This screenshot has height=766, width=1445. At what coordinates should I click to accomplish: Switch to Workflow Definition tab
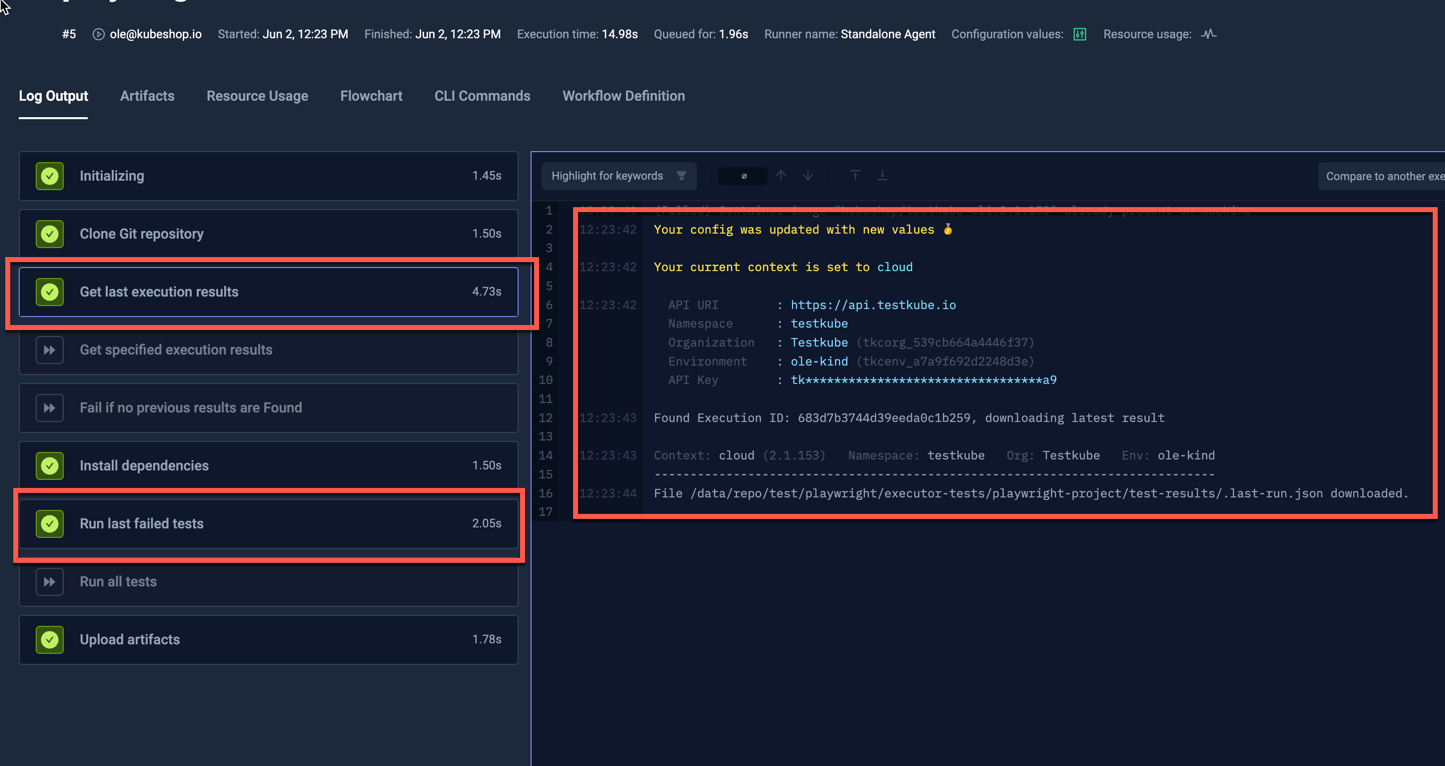pyautogui.click(x=623, y=96)
